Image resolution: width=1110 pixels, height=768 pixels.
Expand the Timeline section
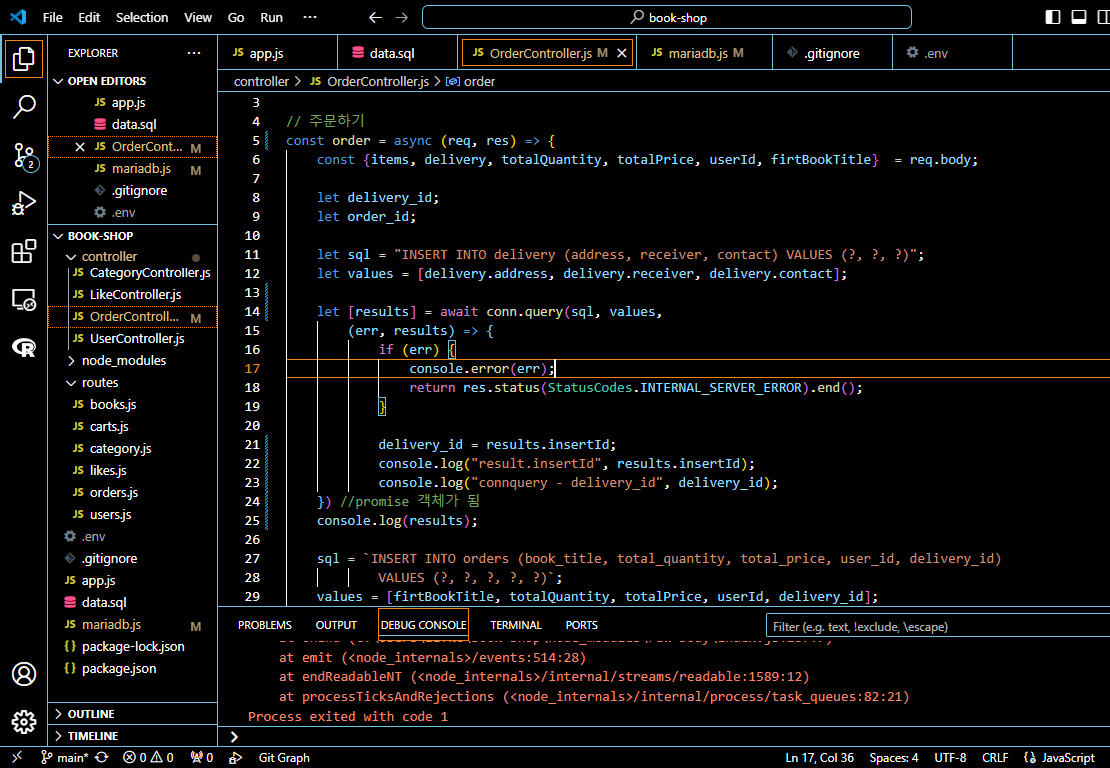[132, 736]
